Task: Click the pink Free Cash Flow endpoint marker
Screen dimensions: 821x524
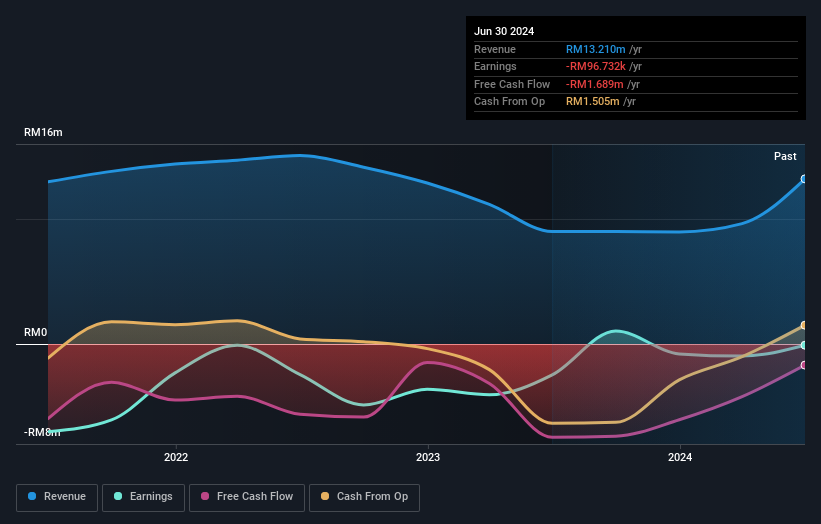Action: coord(804,365)
